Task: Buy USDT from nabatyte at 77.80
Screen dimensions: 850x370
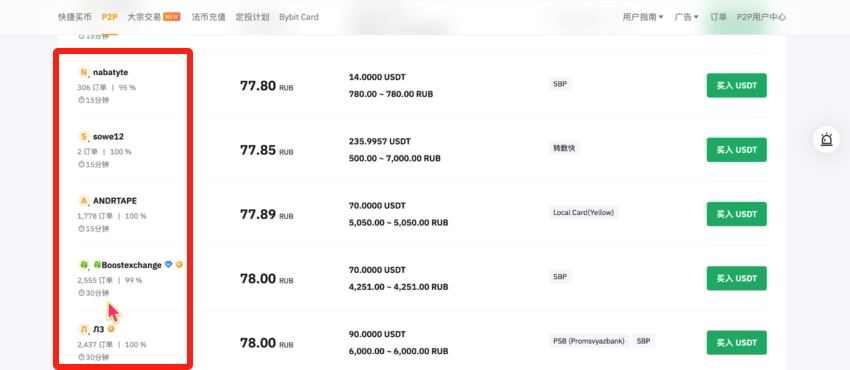Action: click(736, 86)
